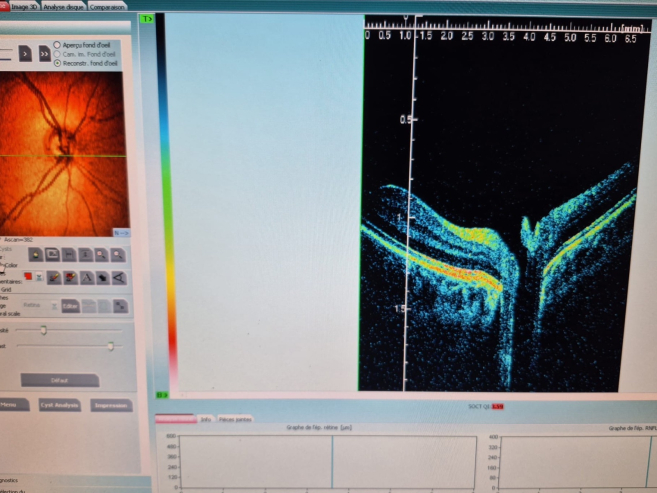
Task: Select the Cam. im. Fond d'oeil radio option
Action: coord(57,54)
